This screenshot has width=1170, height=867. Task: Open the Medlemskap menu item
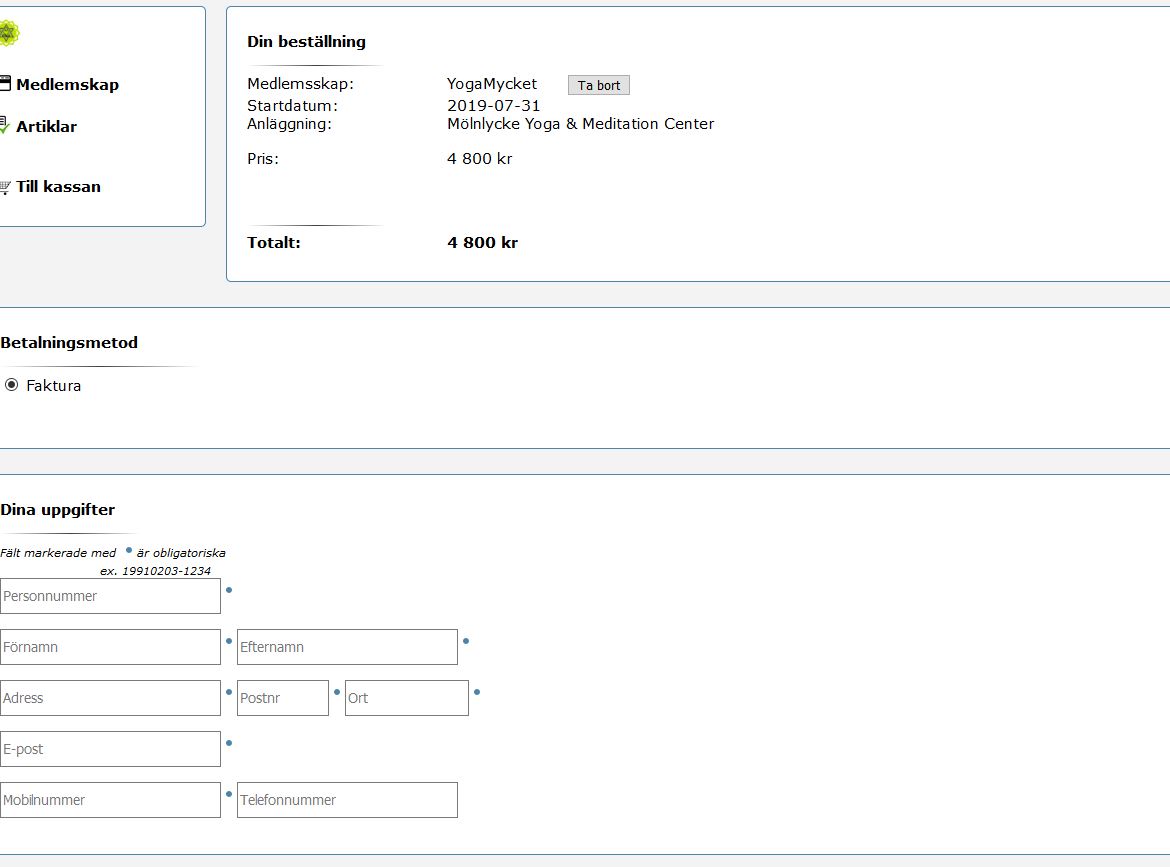(67, 85)
